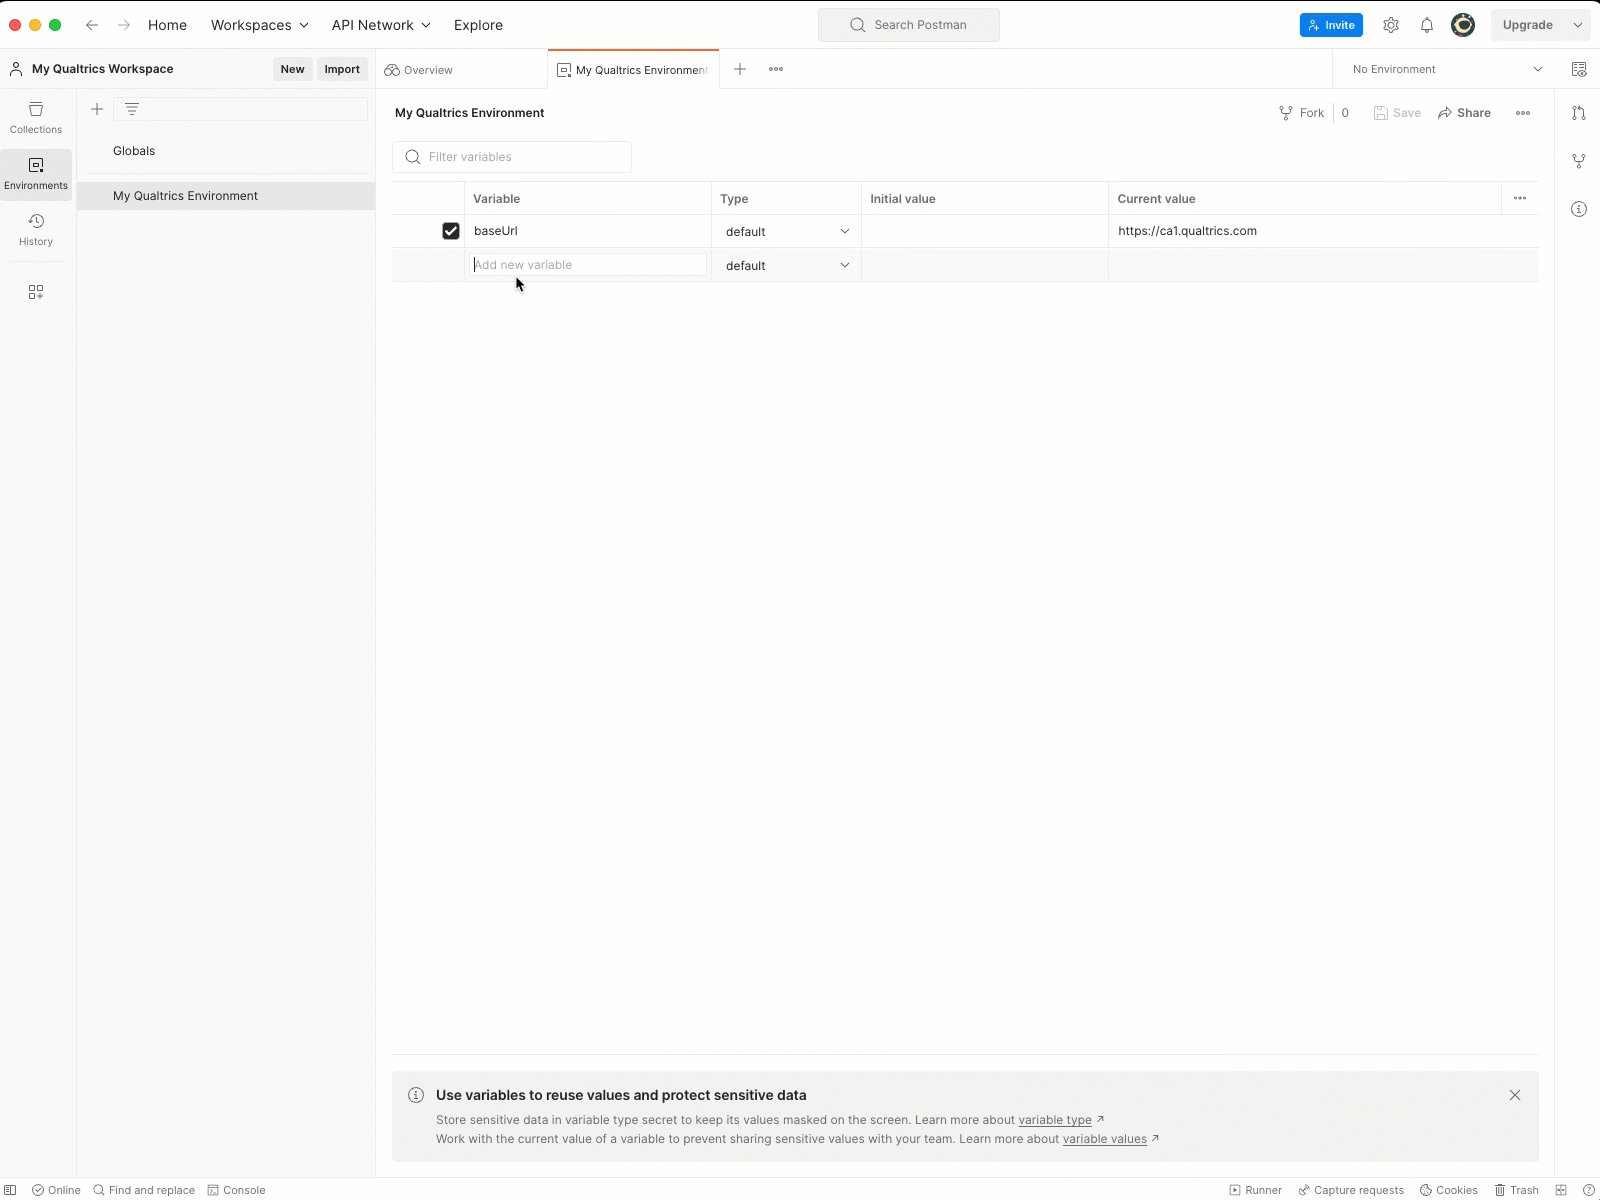The image size is (1600, 1200).
Task: Uncheck the baseUrl variable checkbox
Action: point(451,231)
